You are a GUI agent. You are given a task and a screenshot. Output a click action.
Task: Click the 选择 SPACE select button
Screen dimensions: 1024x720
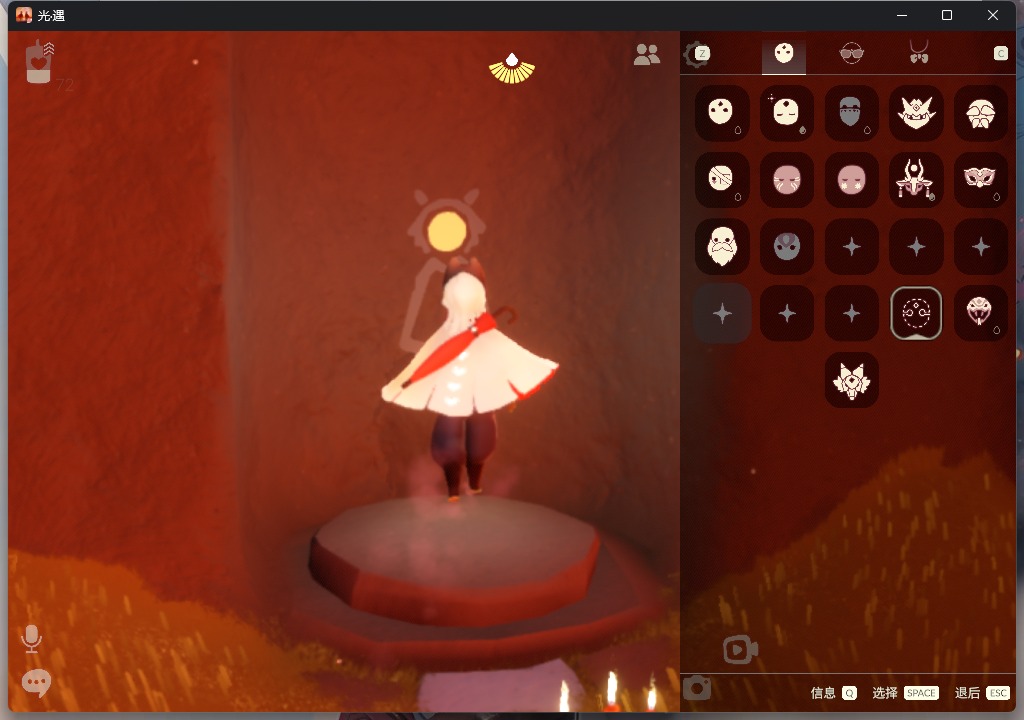pyautogui.click(x=905, y=693)
